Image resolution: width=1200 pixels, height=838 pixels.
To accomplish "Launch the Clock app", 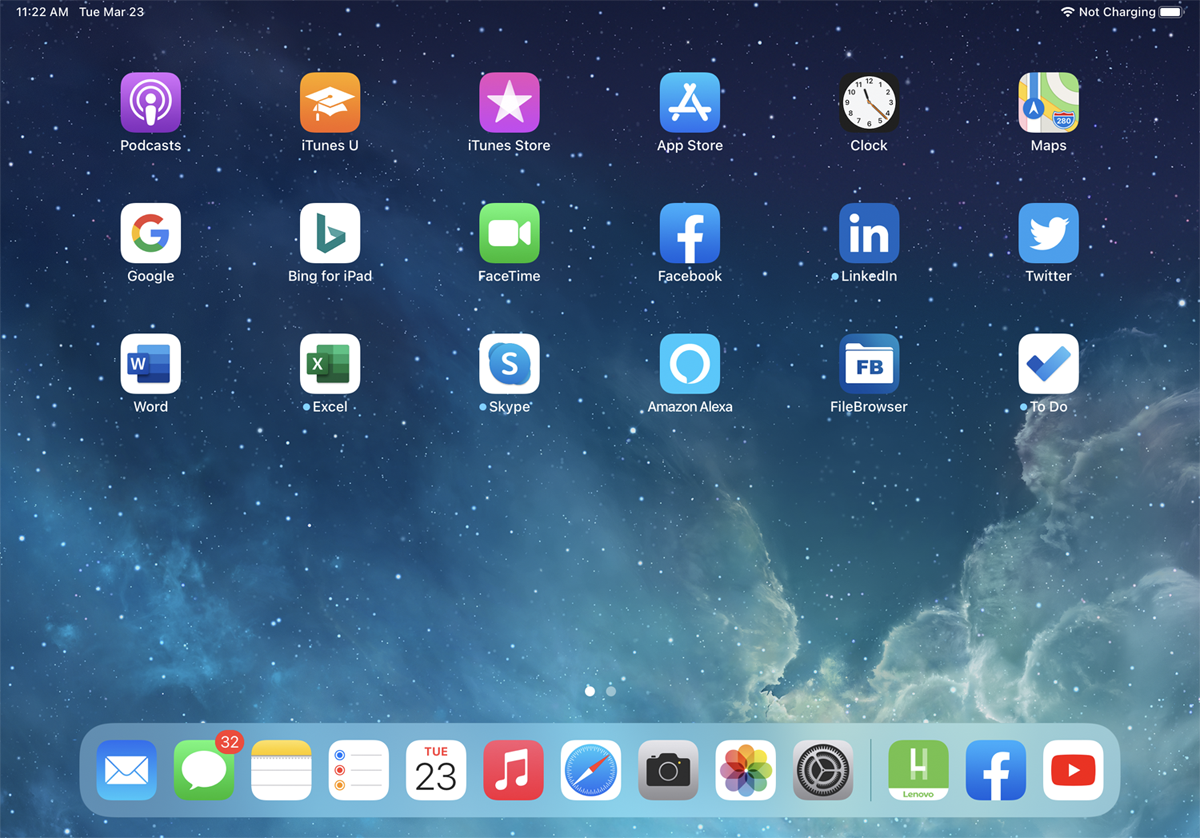I will pyautogui.click(x=869, y=102).
